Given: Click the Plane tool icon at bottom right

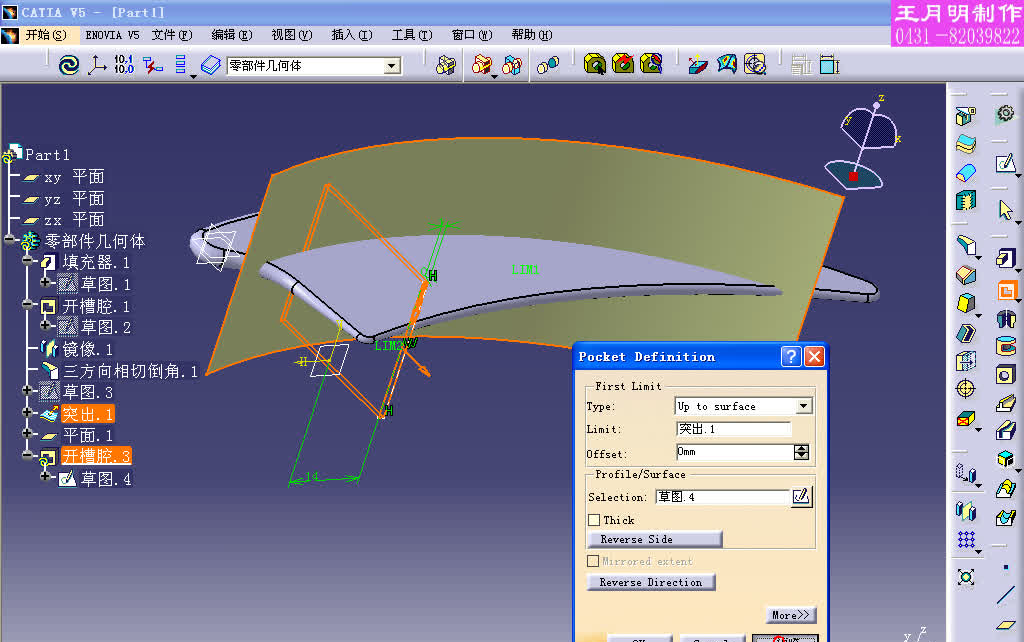Looking at the screenshot, I should [x=1006, y=625].
